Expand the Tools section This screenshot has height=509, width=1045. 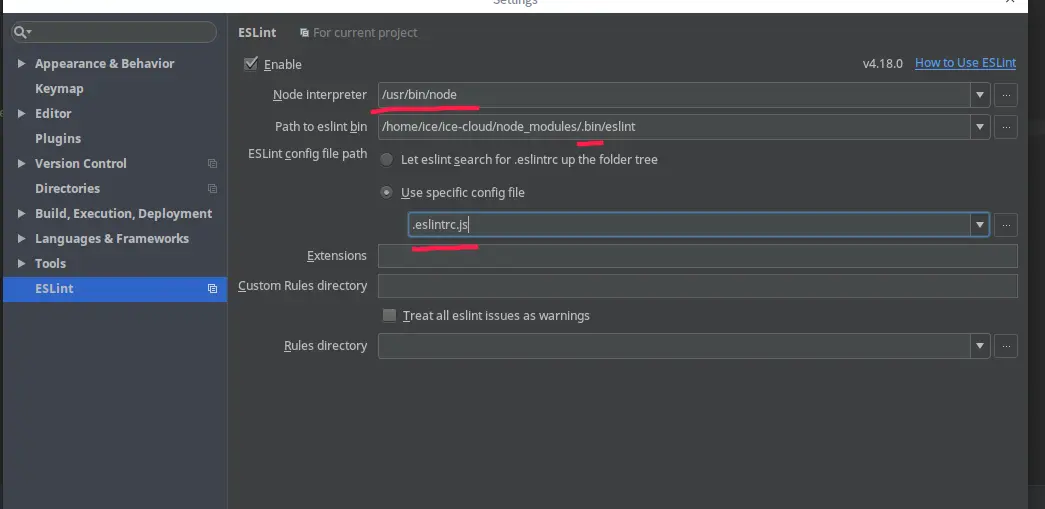coord(21,263)
